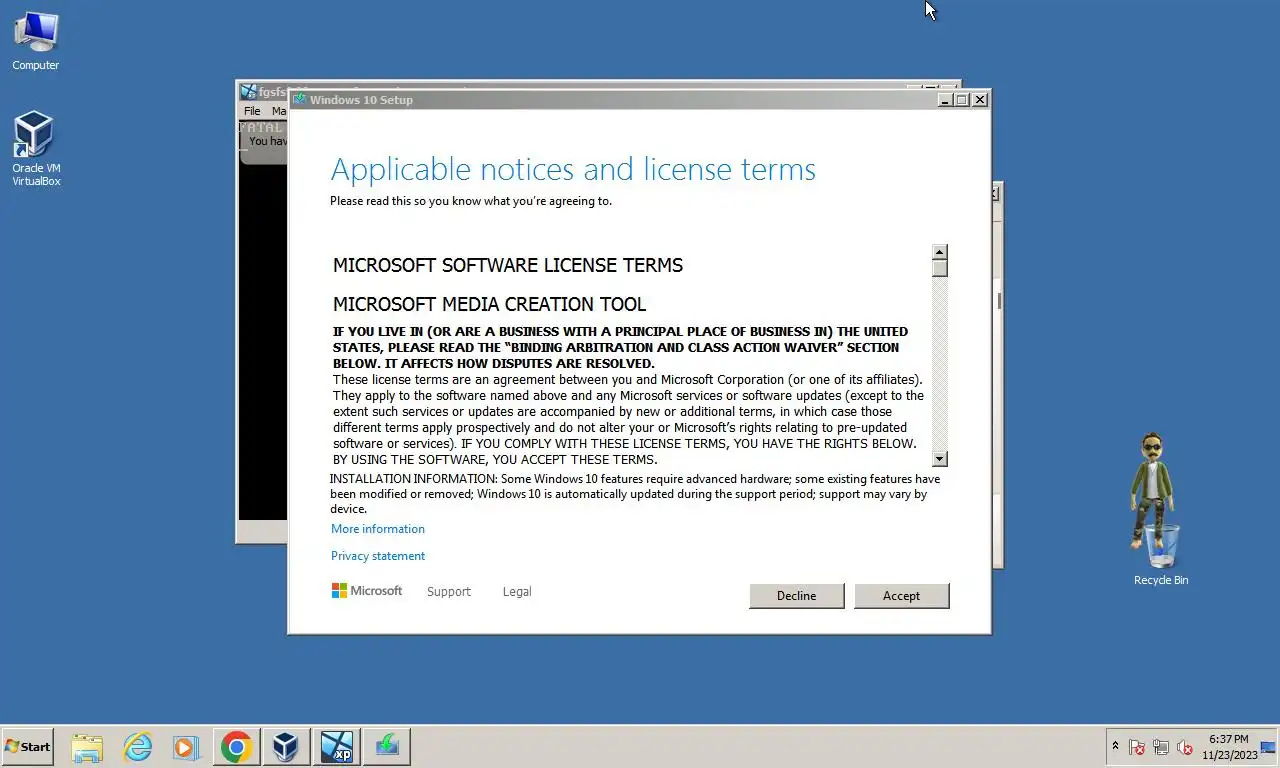Click the Applicable notices and license terms title
Image resolution: width=1280 pixels, height=768 pixels.
[x=573, y=169]
